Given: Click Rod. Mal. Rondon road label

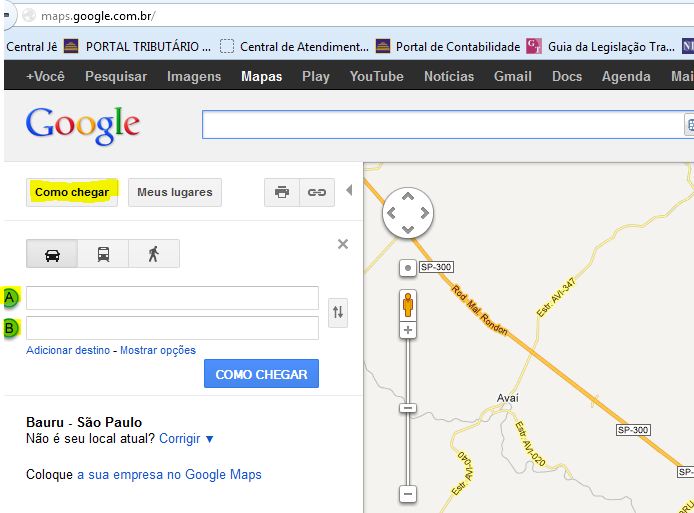Looking at the screenshot, I should (479, 310).
